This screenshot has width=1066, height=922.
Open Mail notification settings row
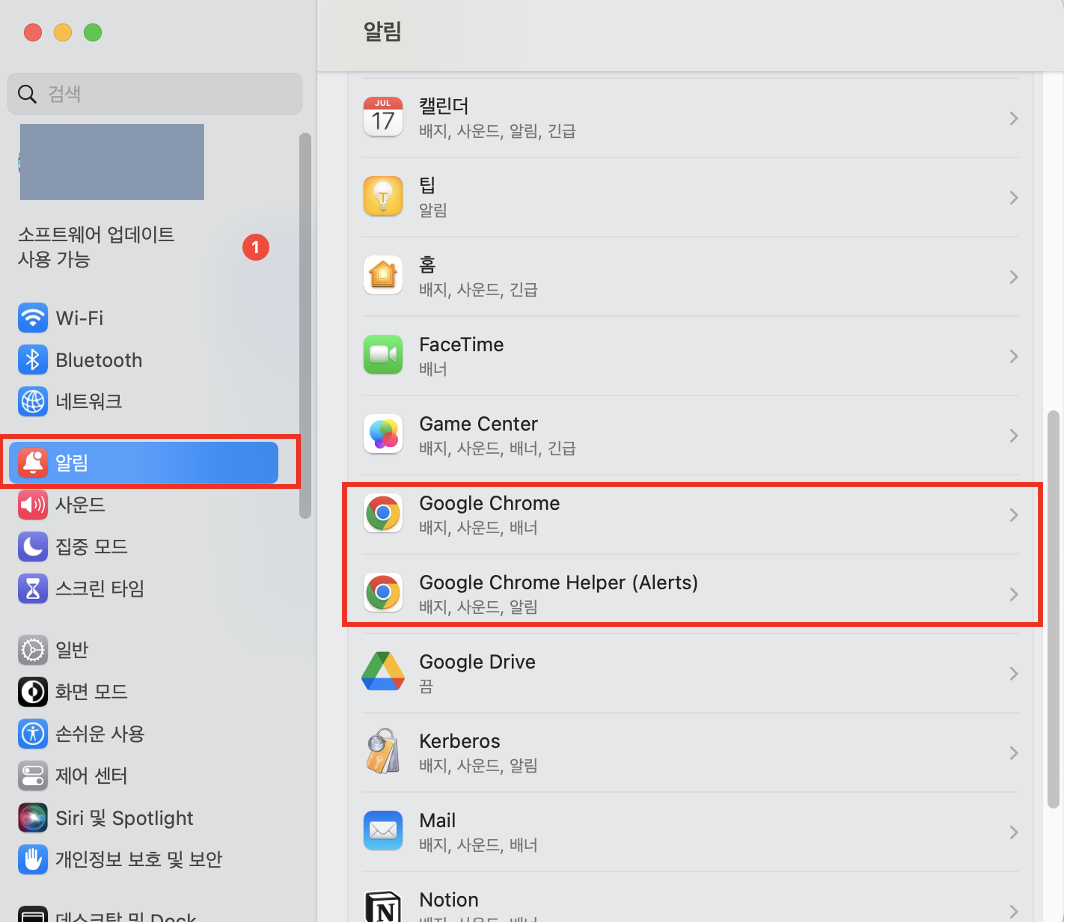click(690, 832)
